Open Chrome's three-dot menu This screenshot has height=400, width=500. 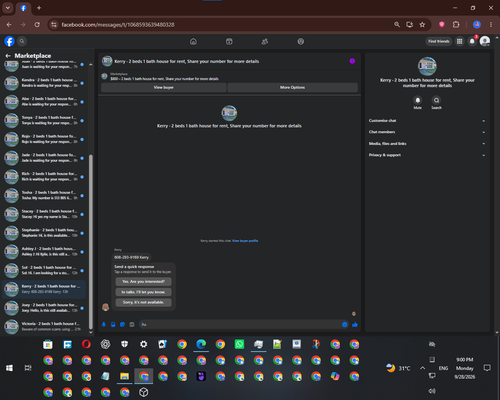click(x=491, y=25)
